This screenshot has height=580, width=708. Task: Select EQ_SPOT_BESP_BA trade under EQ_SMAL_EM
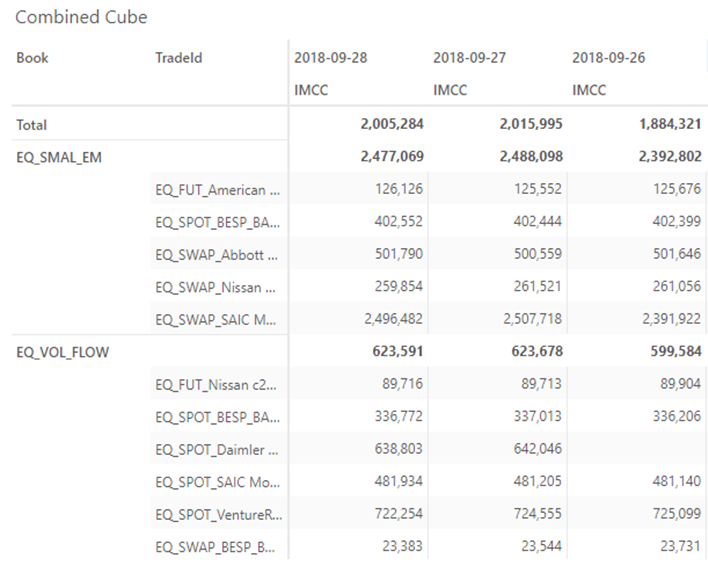[218, 223]
